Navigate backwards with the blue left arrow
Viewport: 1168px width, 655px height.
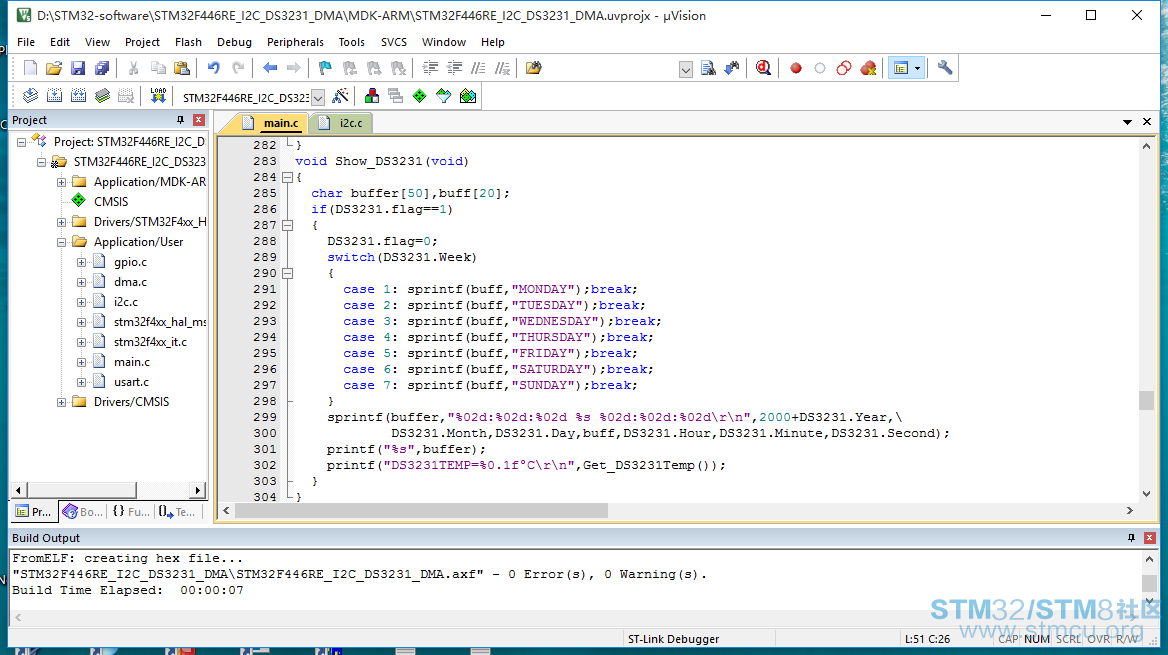coord(270,69)
